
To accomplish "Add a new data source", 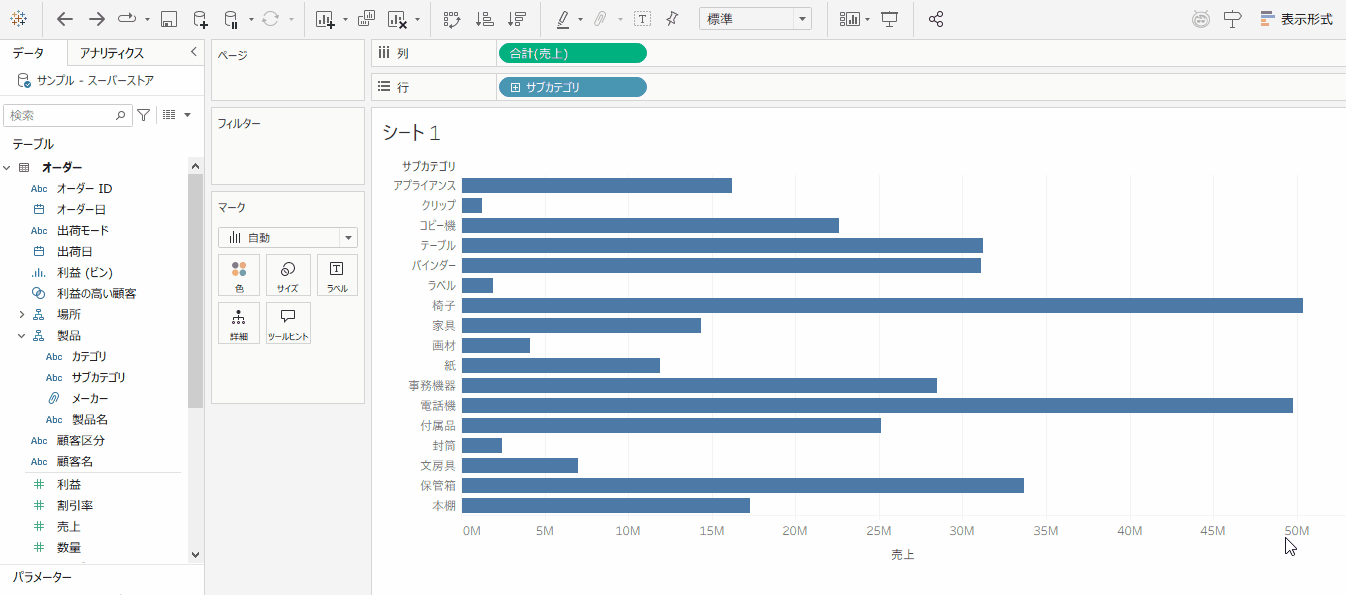I will (200, 19).
